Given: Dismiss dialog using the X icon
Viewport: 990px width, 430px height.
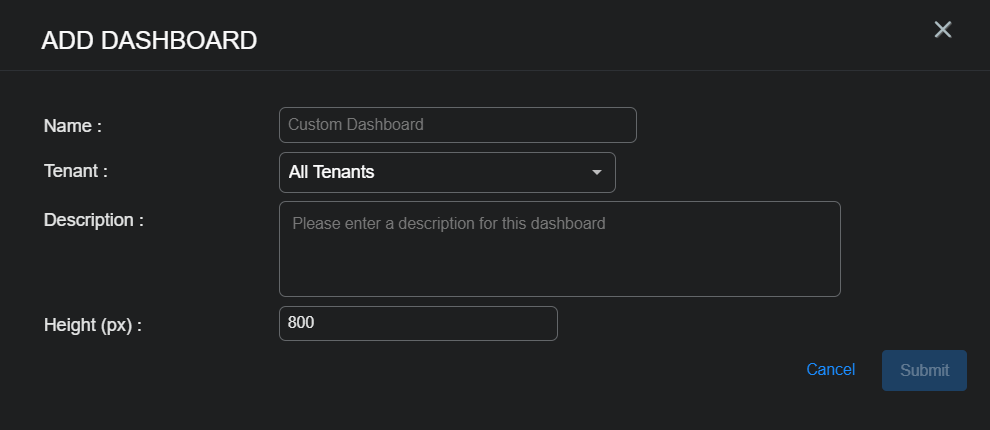Looking at the screenshot, I should click(942, 30).
